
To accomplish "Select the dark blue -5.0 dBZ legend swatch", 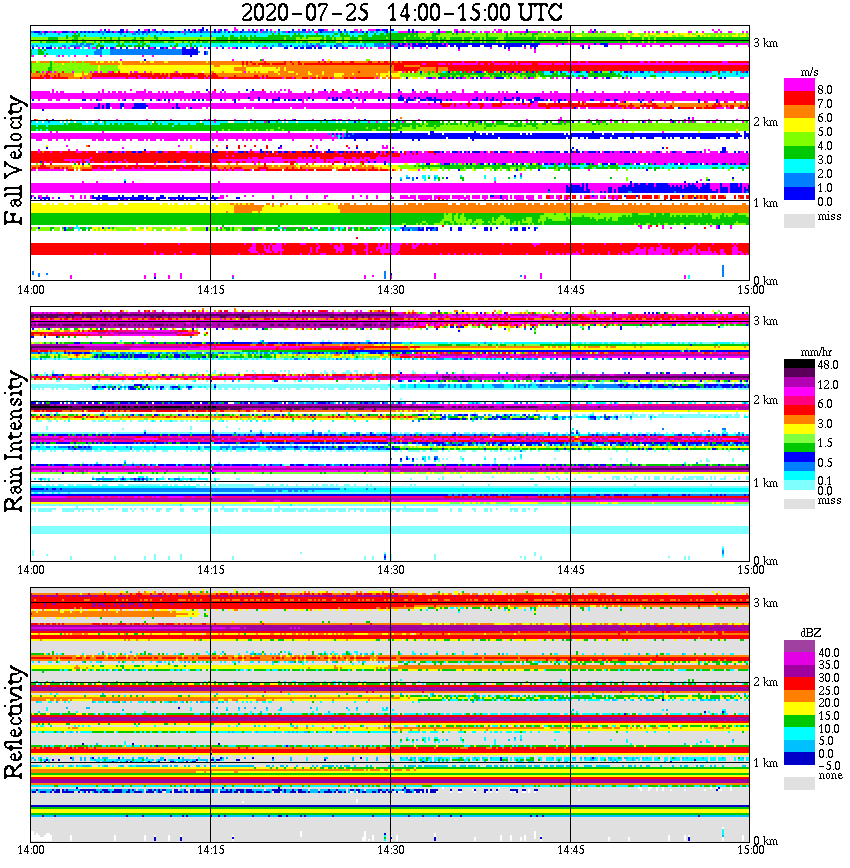I will (799, 758).
